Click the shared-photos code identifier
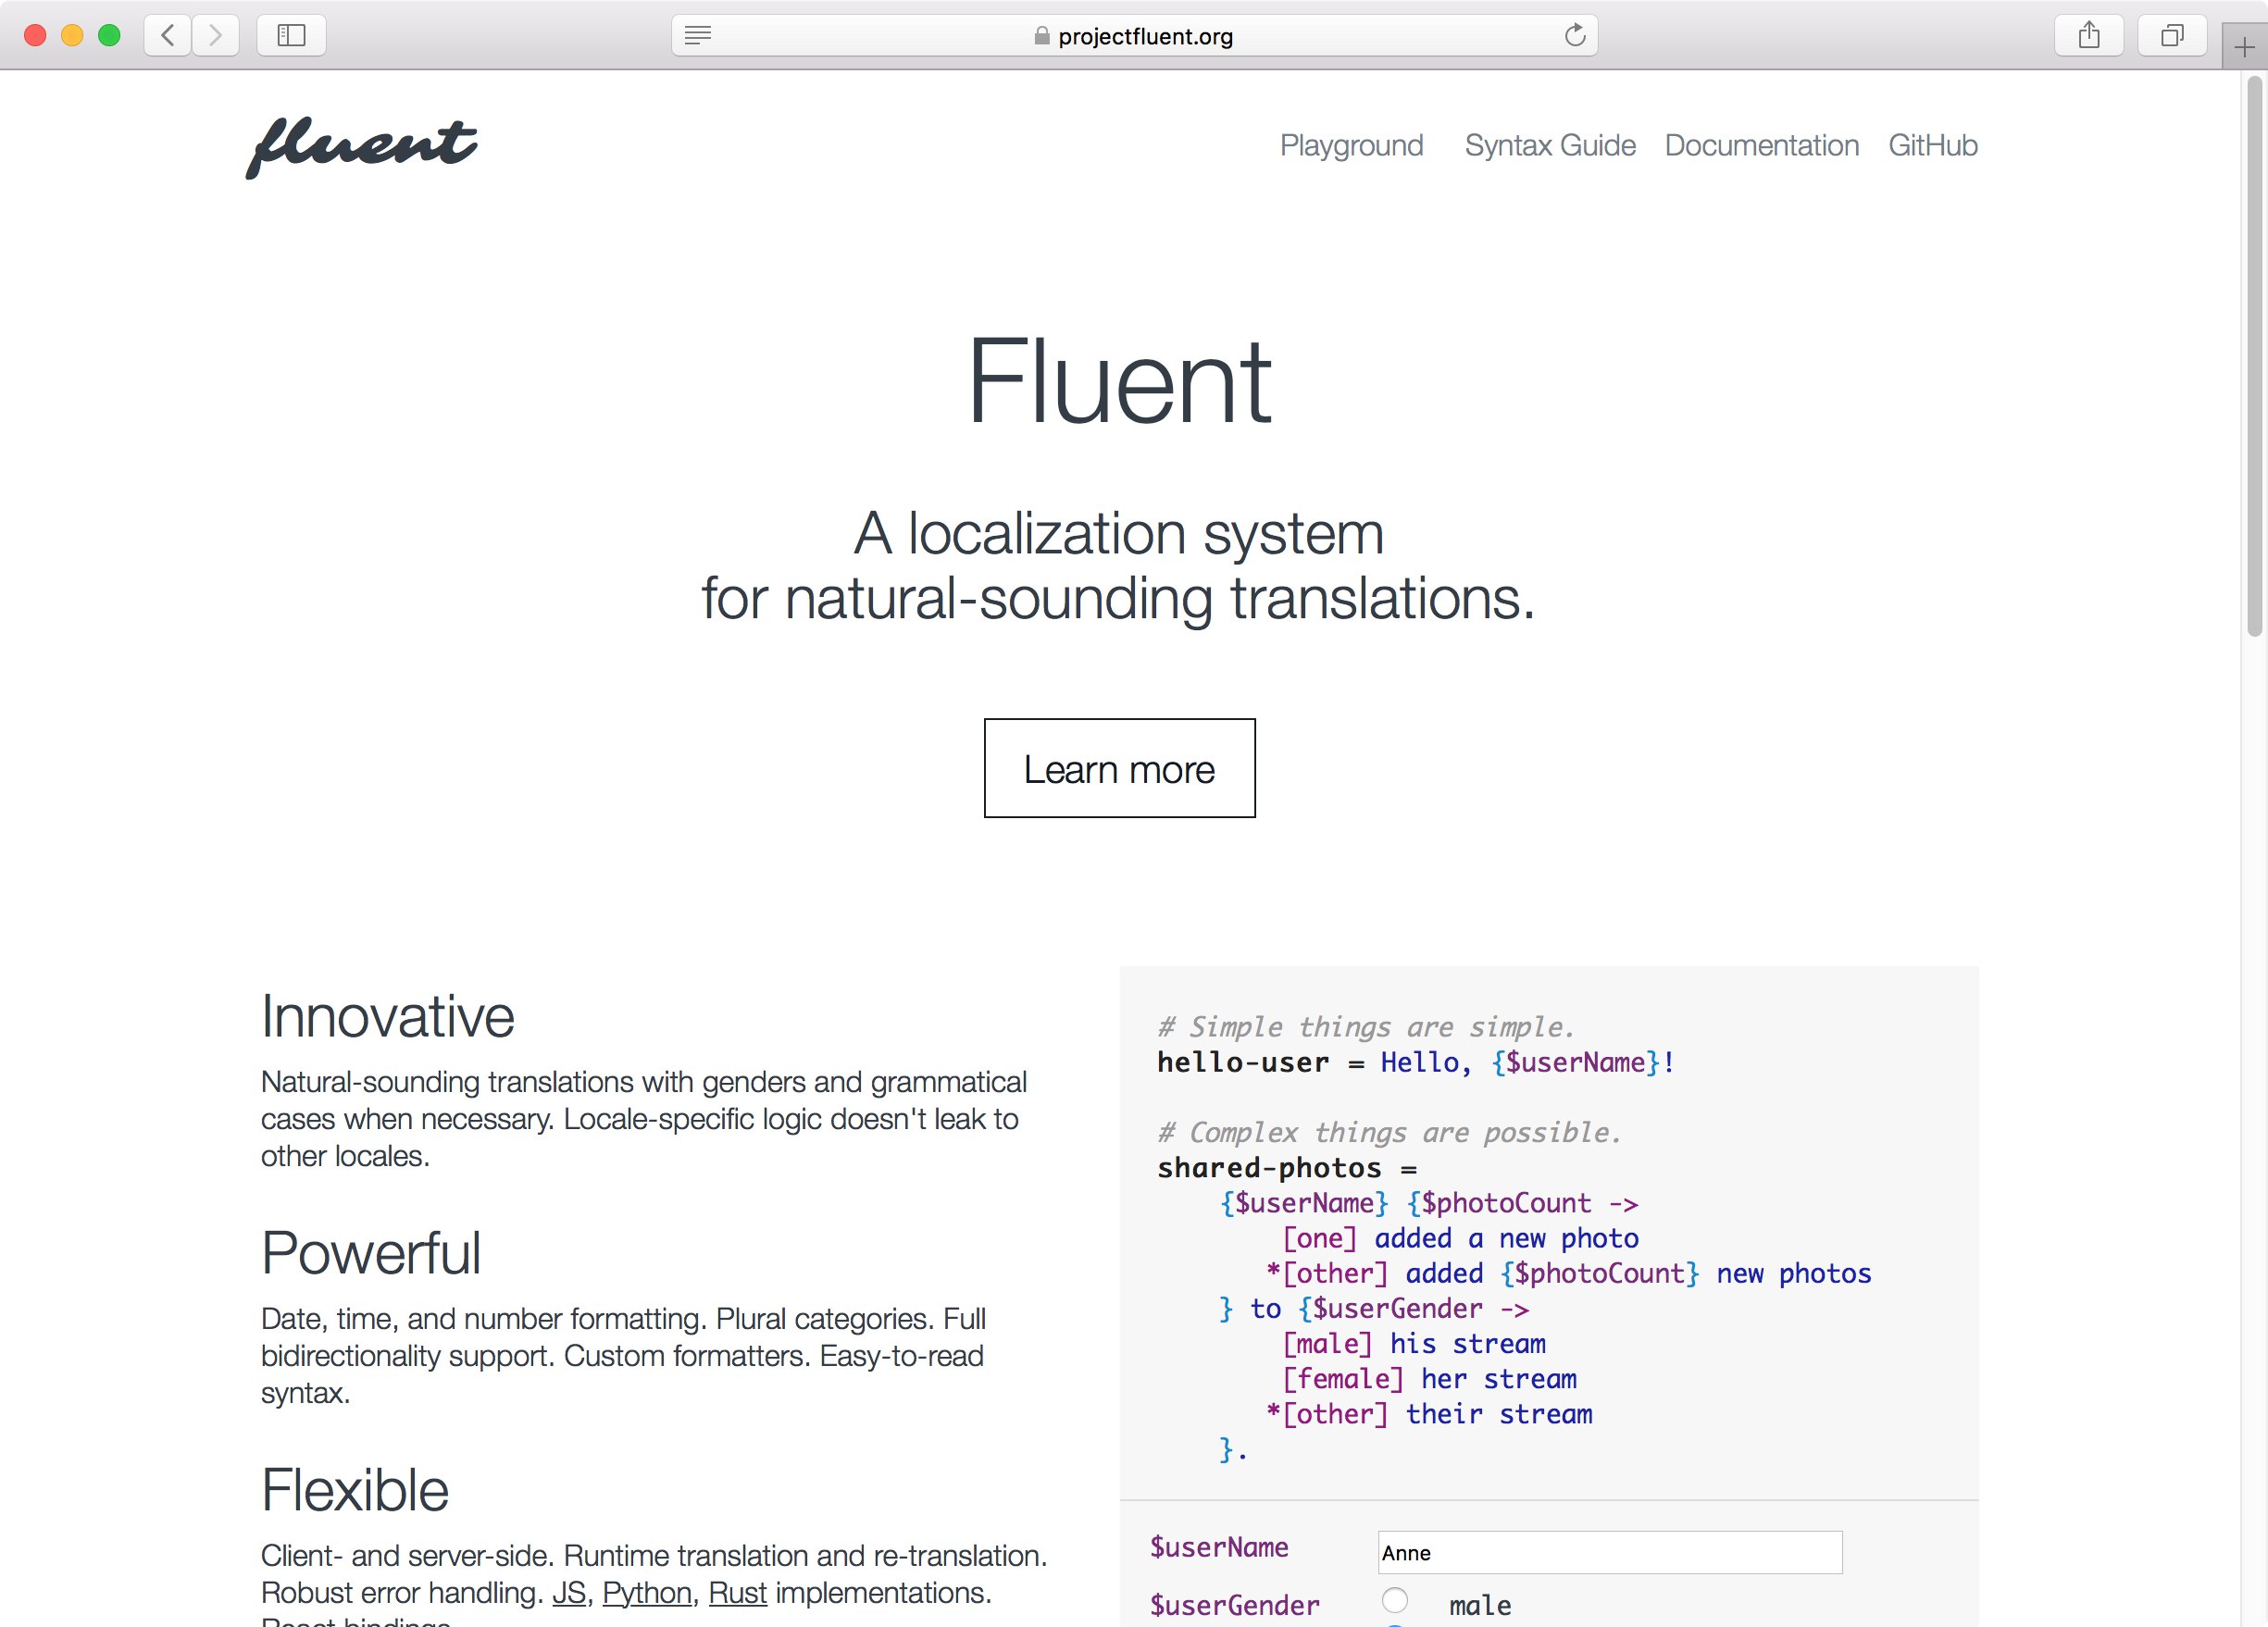 click(x=1269, y=1168)
